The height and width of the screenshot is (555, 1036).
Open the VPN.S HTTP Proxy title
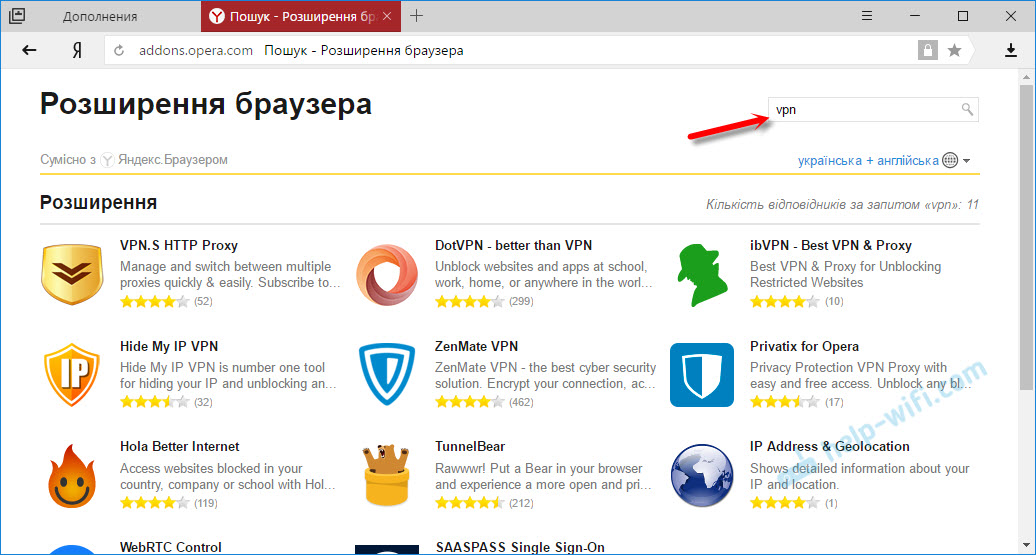click(178, 246)
